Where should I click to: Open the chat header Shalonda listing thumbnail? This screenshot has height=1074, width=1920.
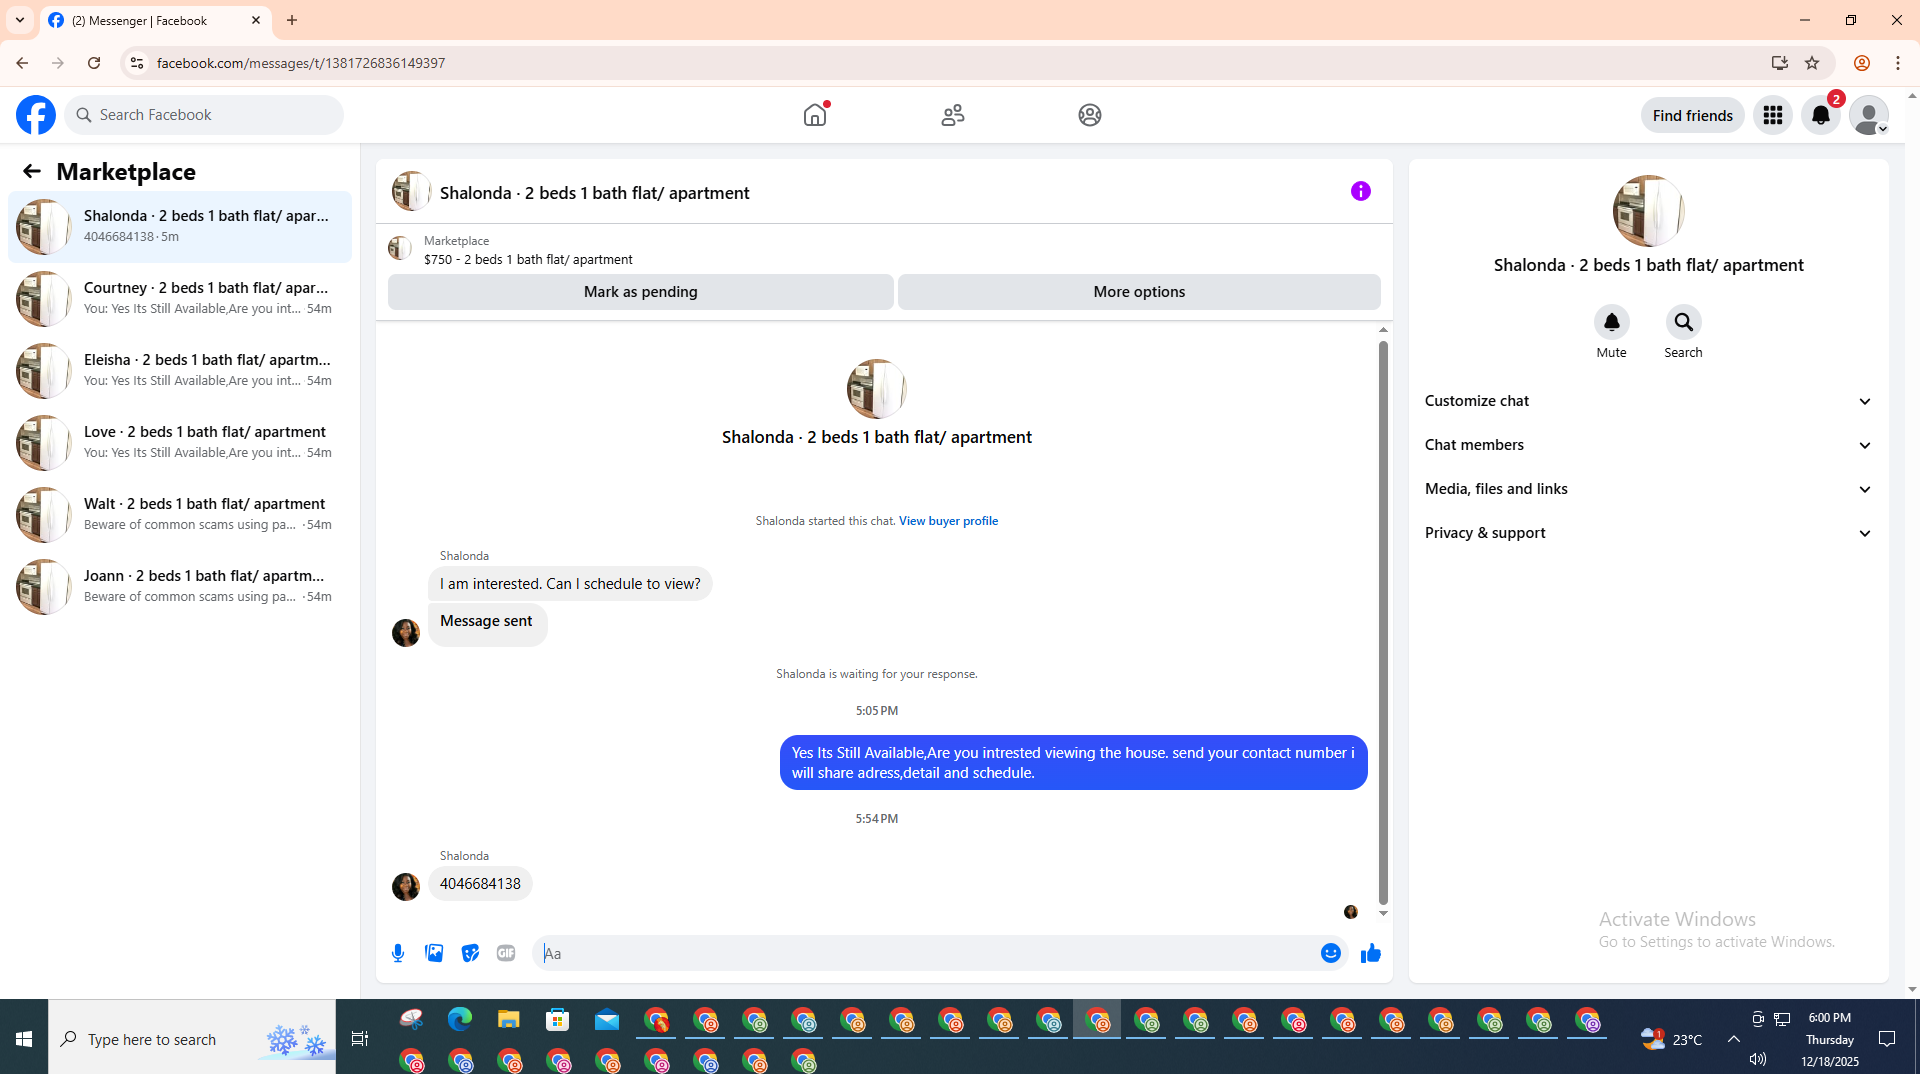coord(411,191)
